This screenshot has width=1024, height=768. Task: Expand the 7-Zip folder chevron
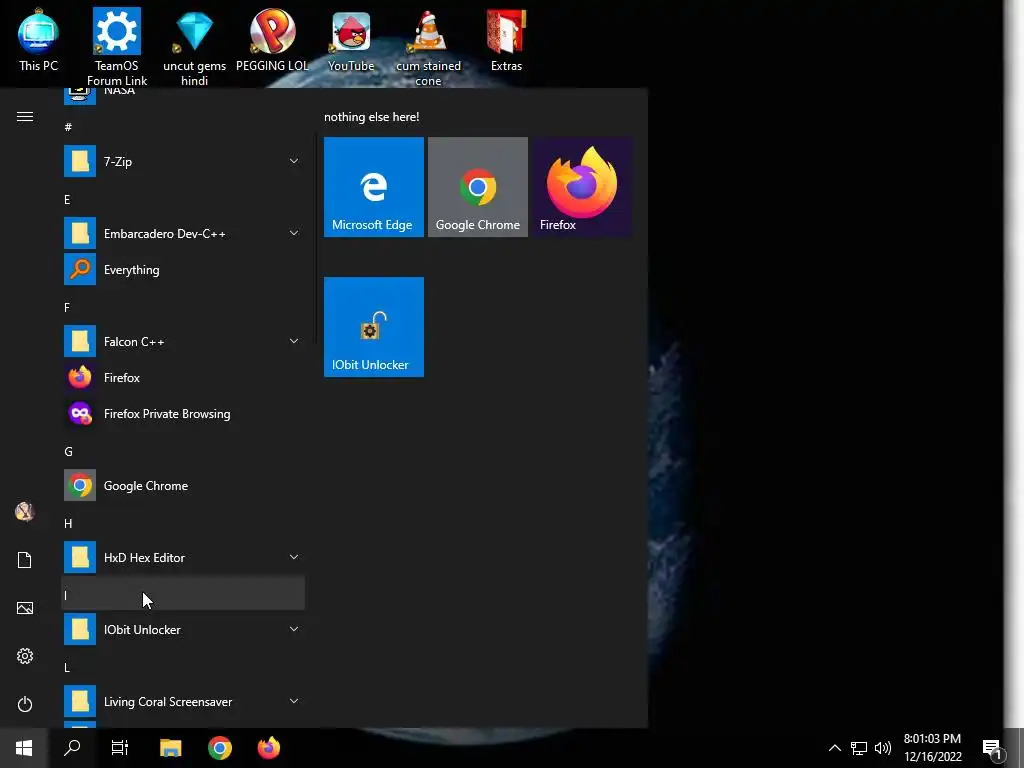coord(294,161)
